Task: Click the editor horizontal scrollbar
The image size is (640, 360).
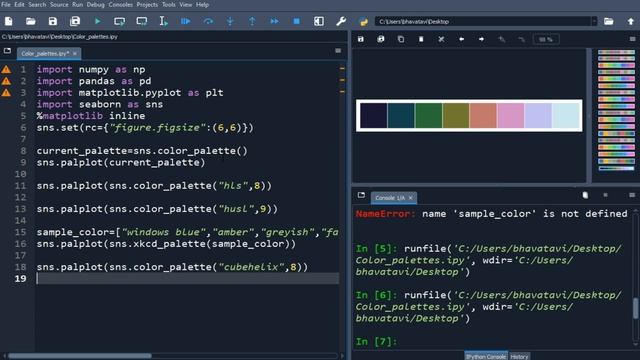Action: [80, 356]
